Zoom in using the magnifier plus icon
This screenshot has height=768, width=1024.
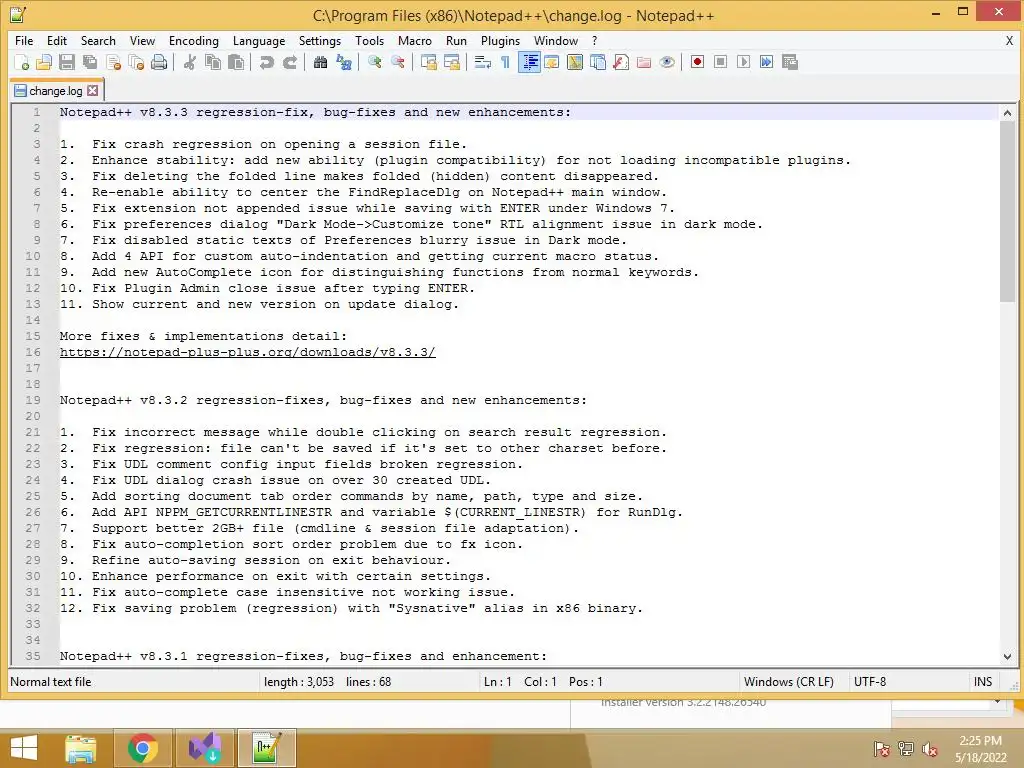(x=374, y=62)
